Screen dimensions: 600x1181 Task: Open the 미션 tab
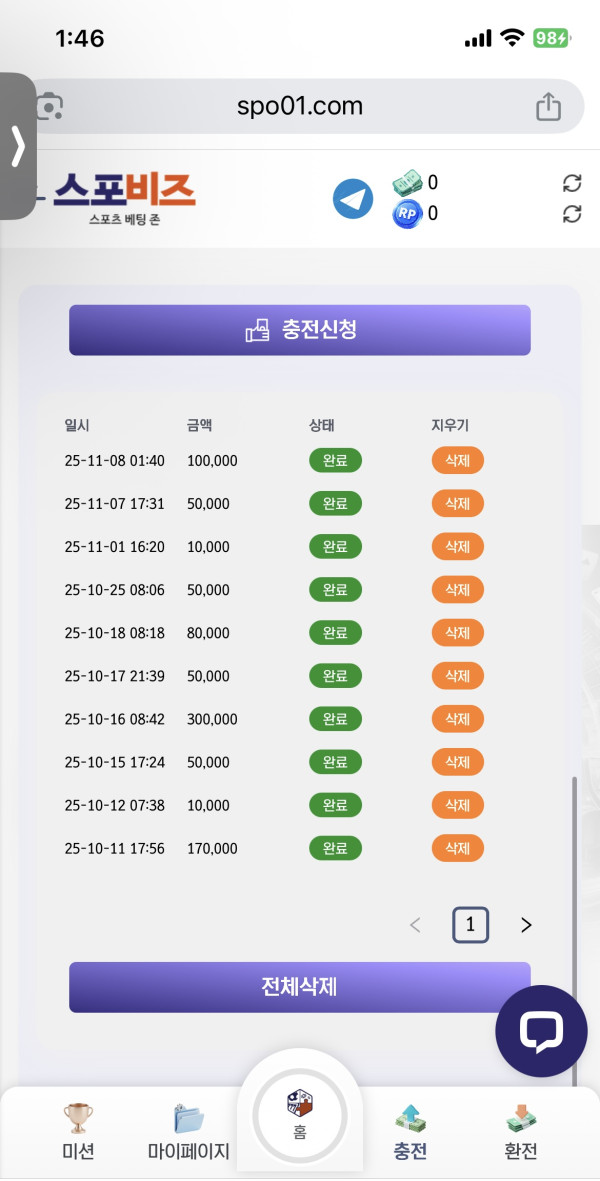[78, 1130]
